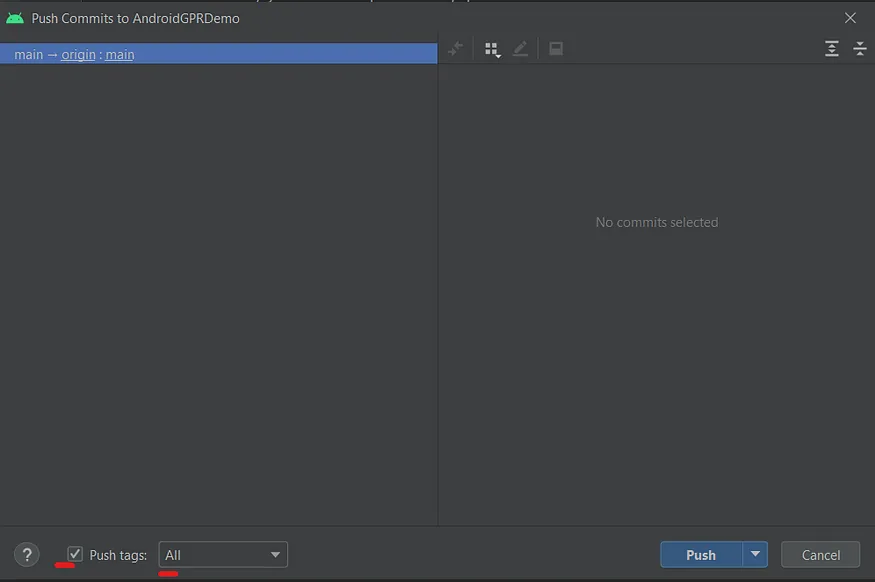This screenshot has width=875, height=582.
Task: Cancel the push dialog
Action: click(820, 555)
